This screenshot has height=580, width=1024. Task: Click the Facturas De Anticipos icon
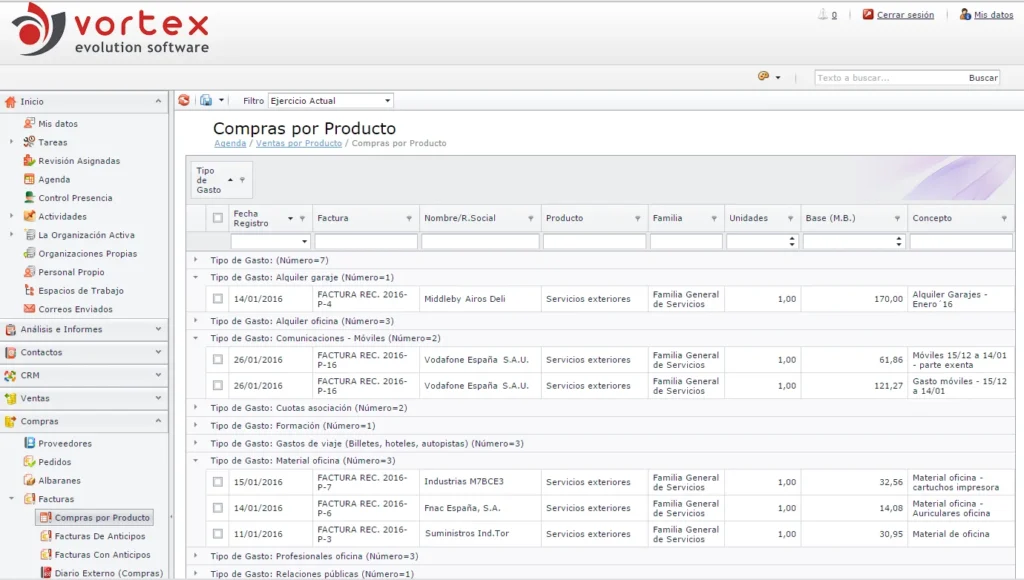pos(46,536)
